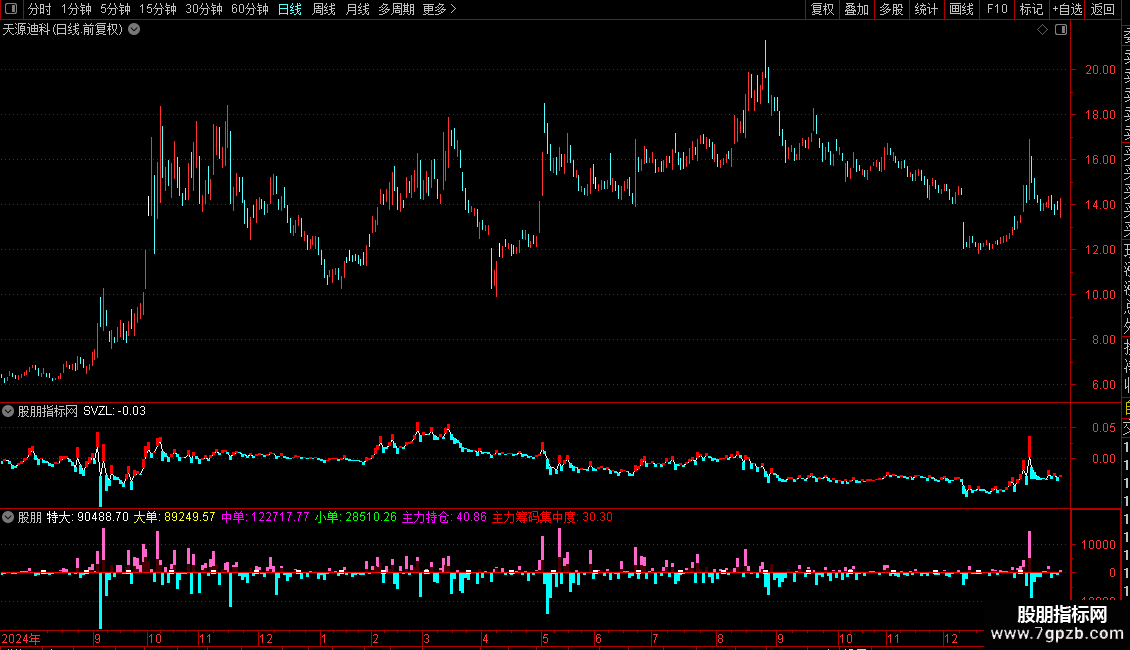1130x650 pixels.
Task: Open the 股朋 order-flow indicator dropdown
Action: [x=8, y=517]
